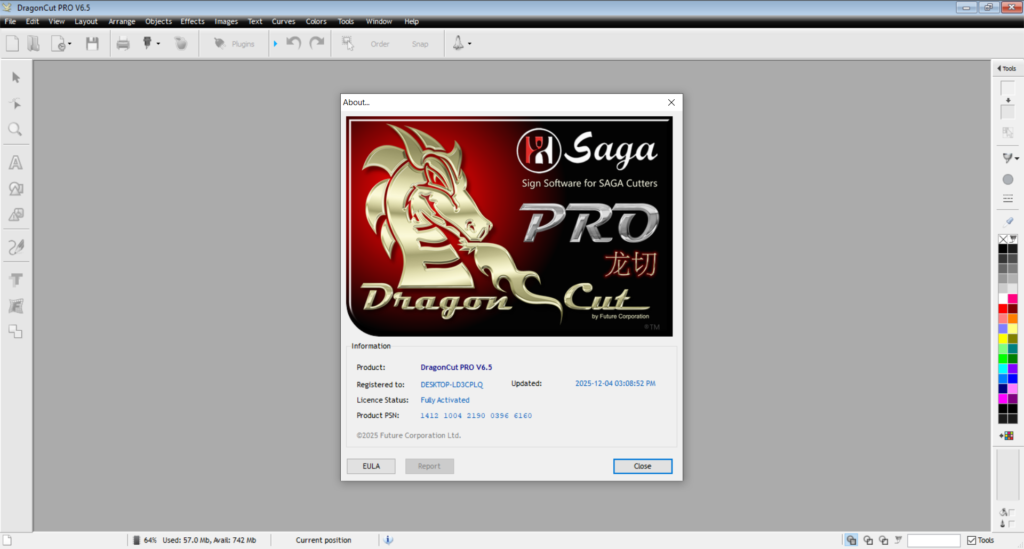Click the Print icon in toolbar
Screen dimensions: 1024x549
click(123, 44)
